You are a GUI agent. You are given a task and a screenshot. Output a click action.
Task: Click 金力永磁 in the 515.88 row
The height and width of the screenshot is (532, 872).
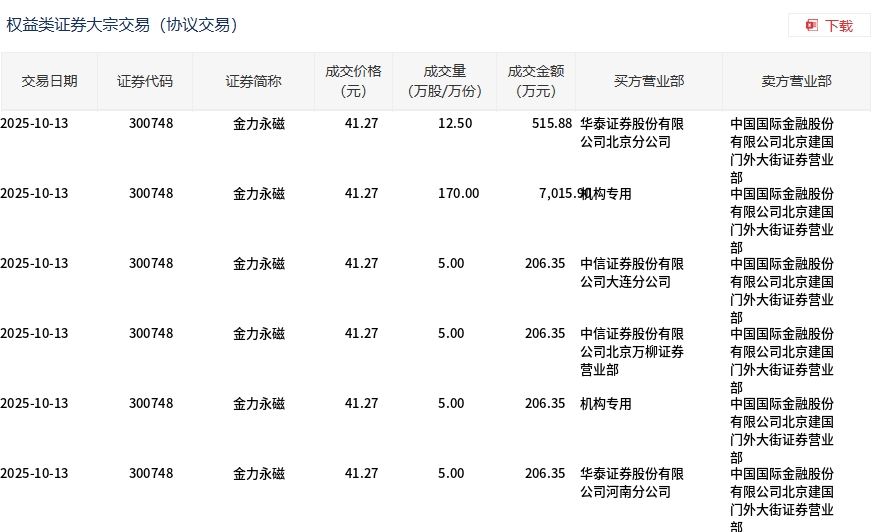[259, 124]
